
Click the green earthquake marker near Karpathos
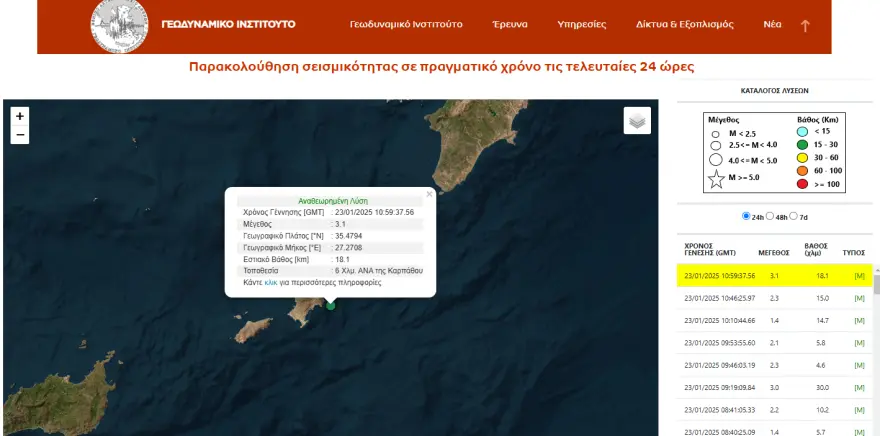[331, 305]
